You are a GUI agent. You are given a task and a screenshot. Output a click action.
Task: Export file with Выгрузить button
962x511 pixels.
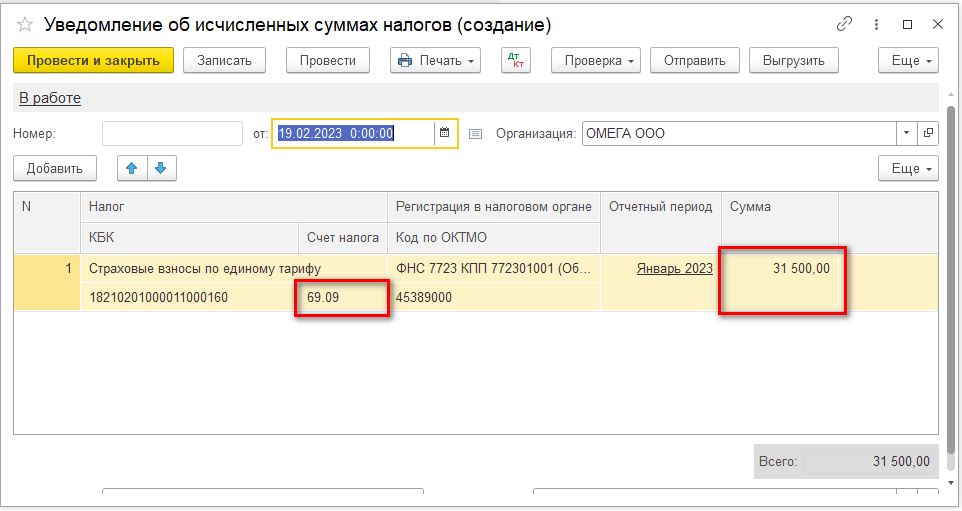pos(793,60)
